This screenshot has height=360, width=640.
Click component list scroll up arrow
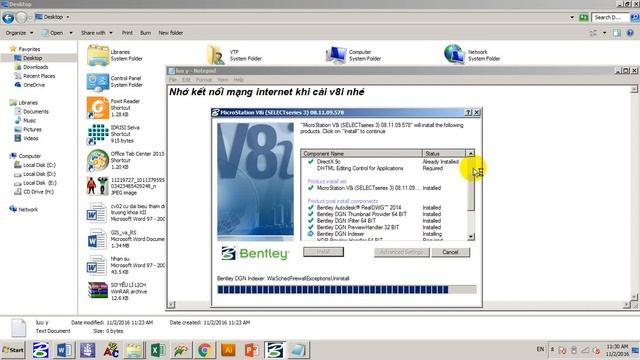(471, 153)
